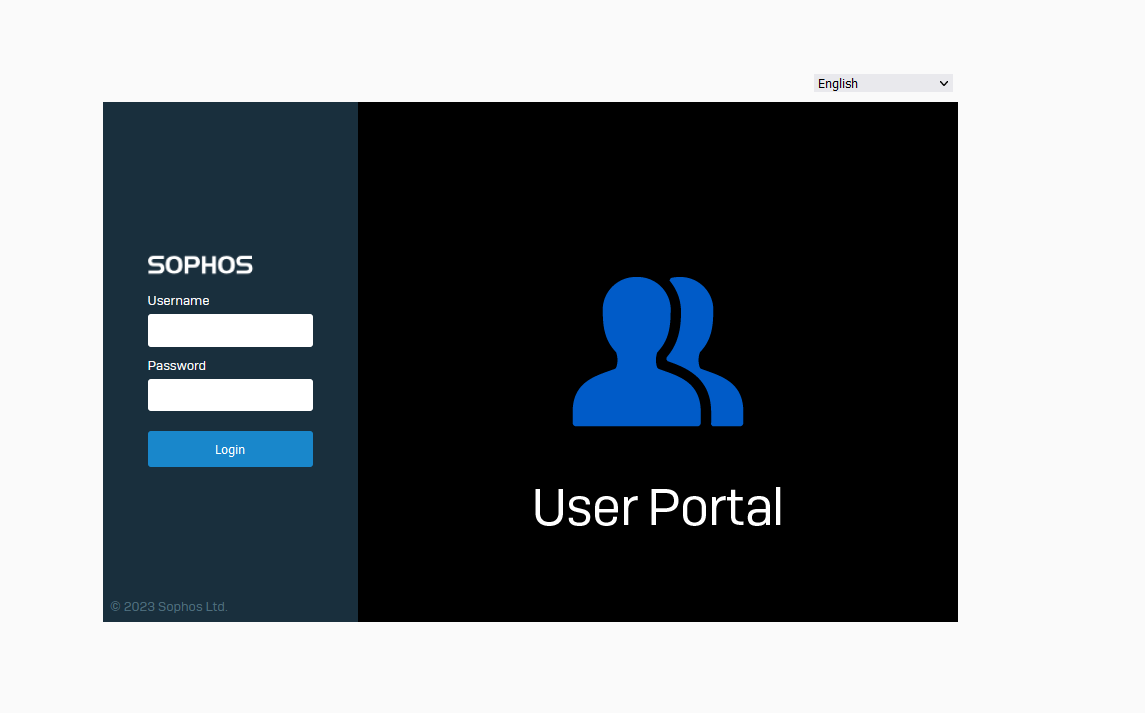Click the Password label
Viewport: 1145px width, 713px height.
(177, 365)
